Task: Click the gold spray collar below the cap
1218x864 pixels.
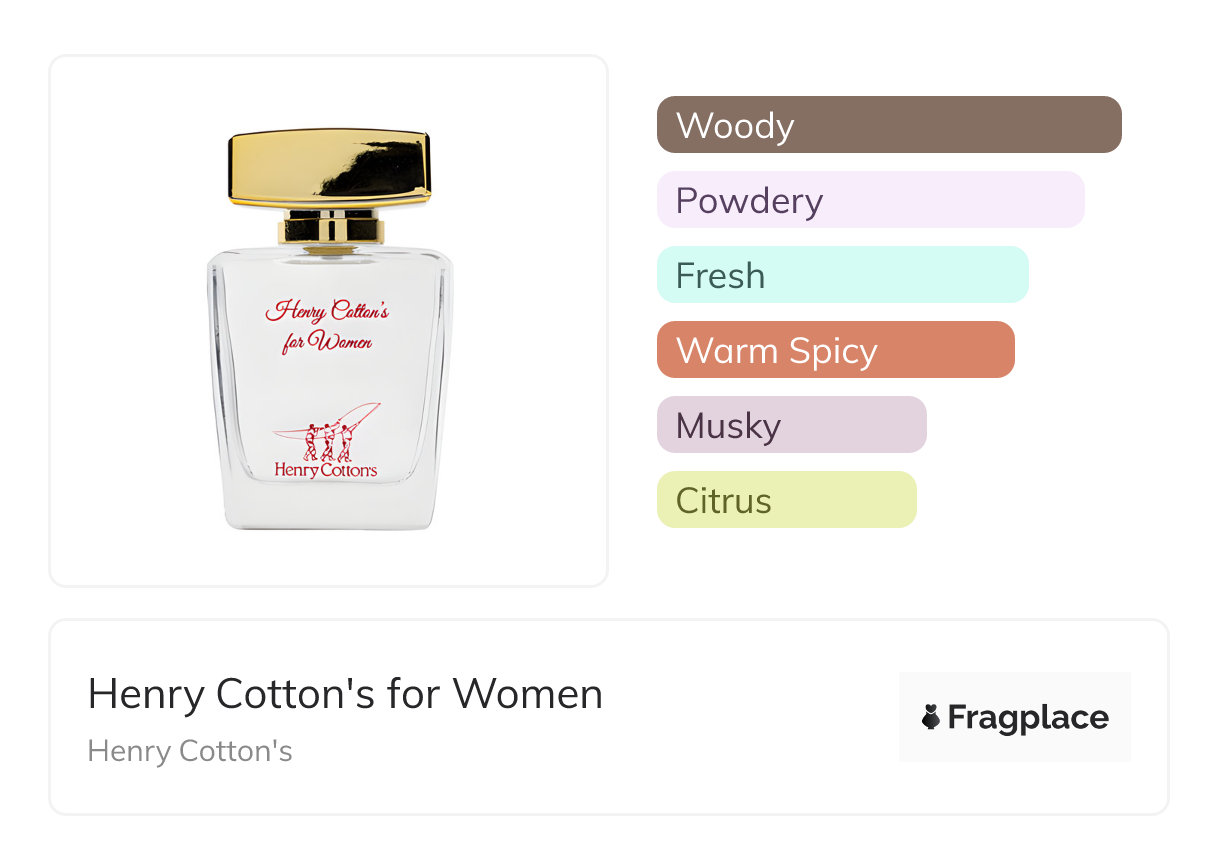Action: 330,228
